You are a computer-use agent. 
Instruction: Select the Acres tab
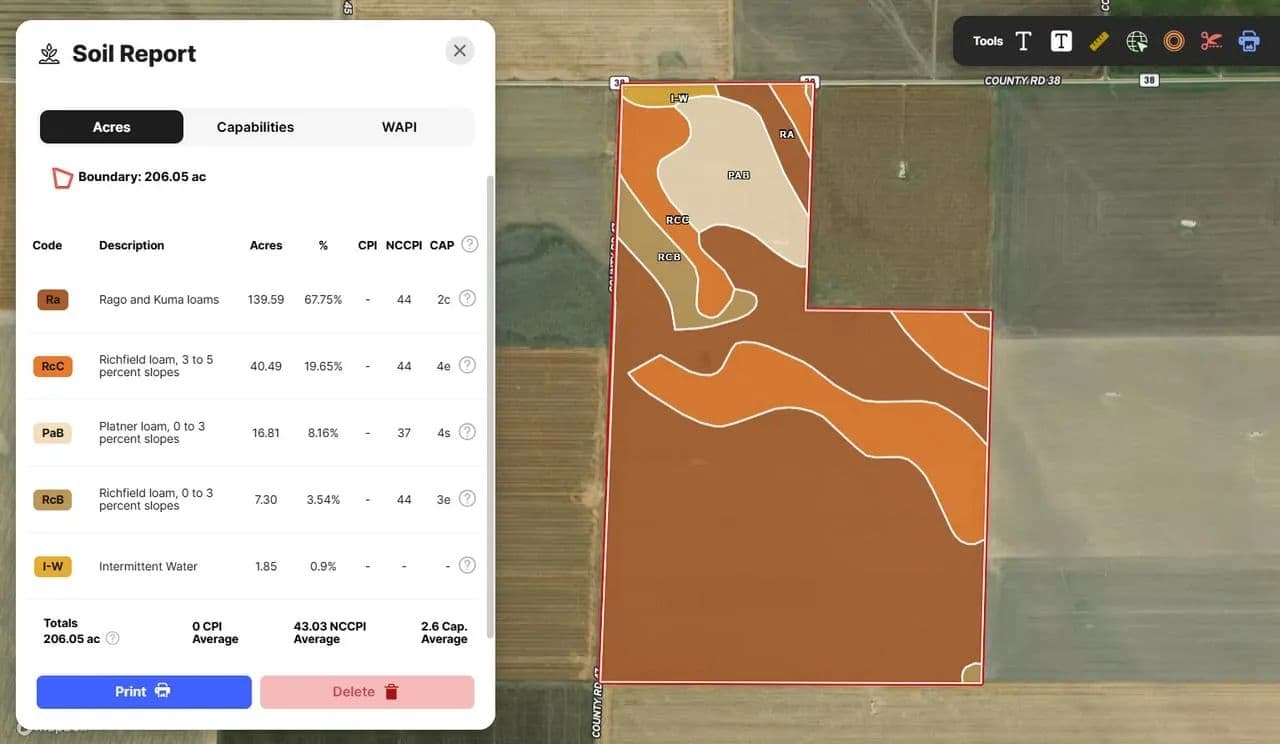point(111,127)
